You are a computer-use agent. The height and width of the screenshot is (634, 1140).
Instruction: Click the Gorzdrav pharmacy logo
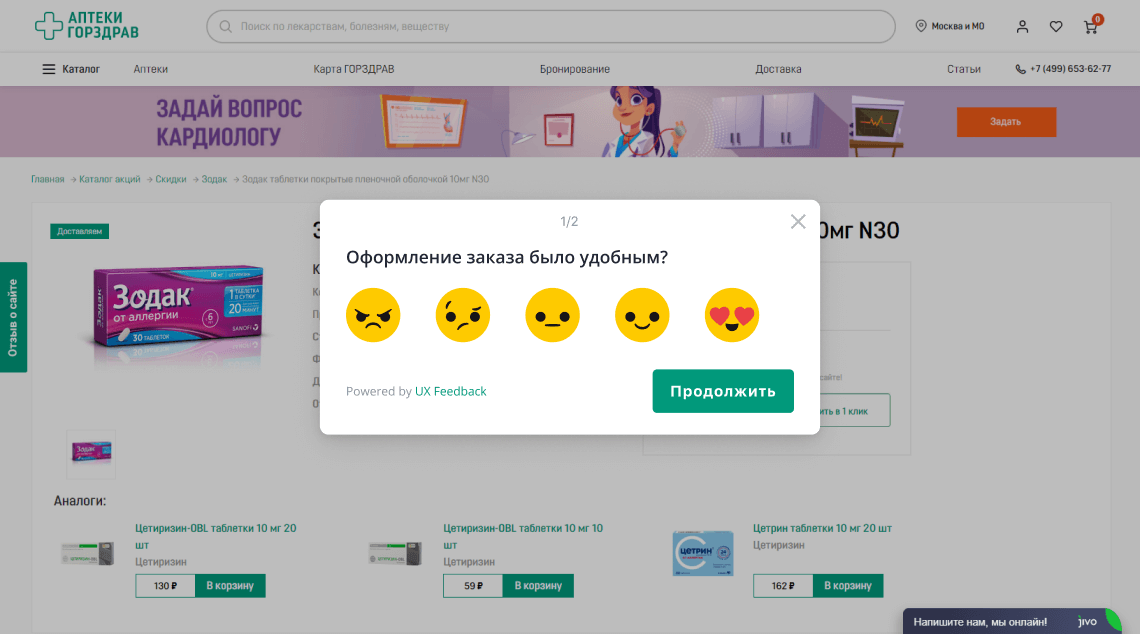point(87,26)
